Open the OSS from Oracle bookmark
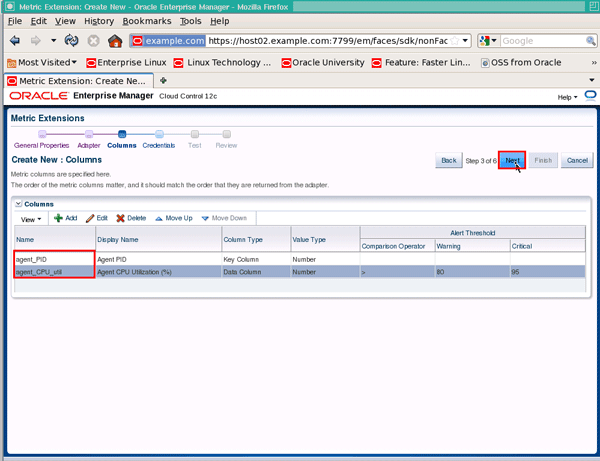Screen dimensions: 600x461 click(x=521, y=62)
